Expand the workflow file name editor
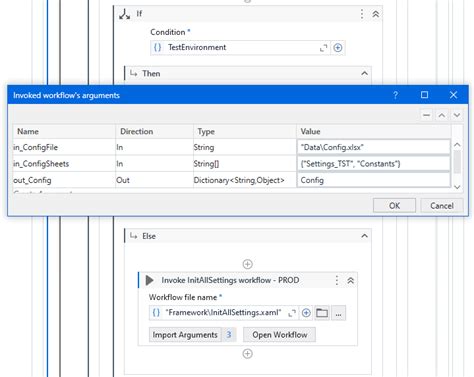The height and width of the screenshot is (377, 474). (292, 313)
